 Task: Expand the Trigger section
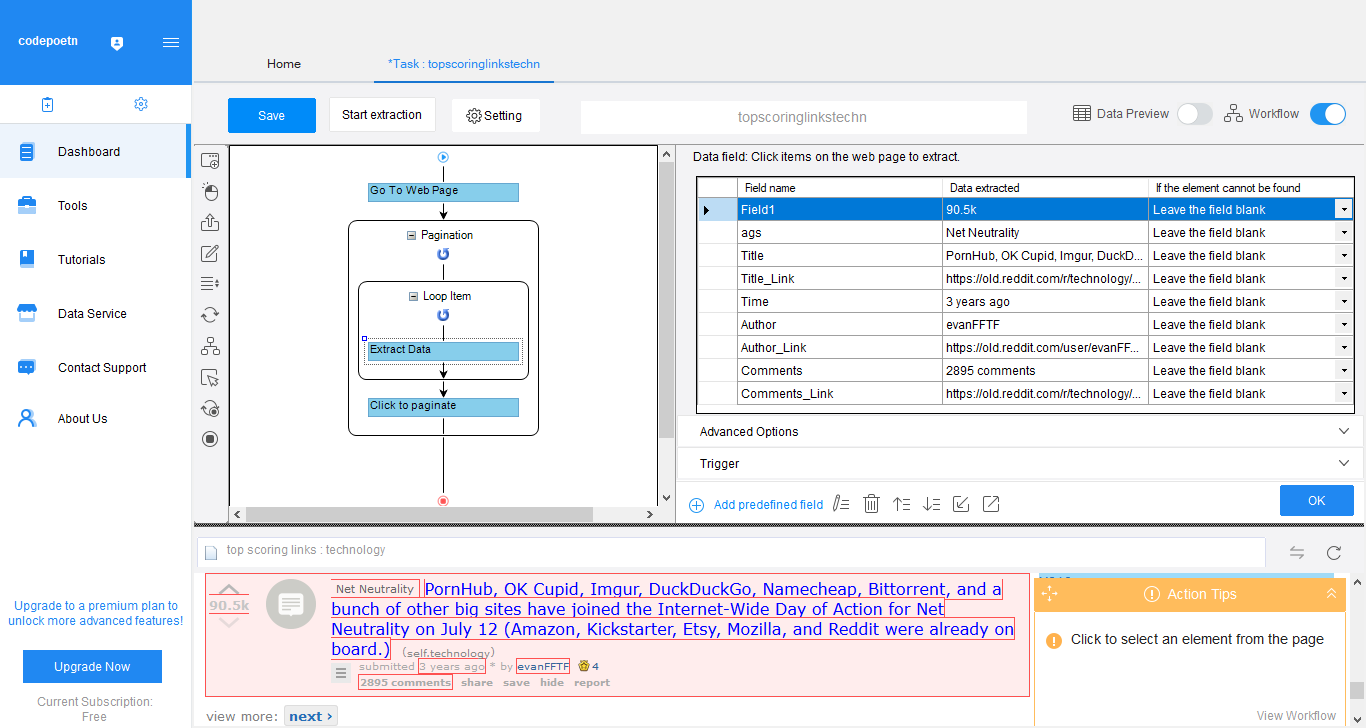tap(1020, 464)
